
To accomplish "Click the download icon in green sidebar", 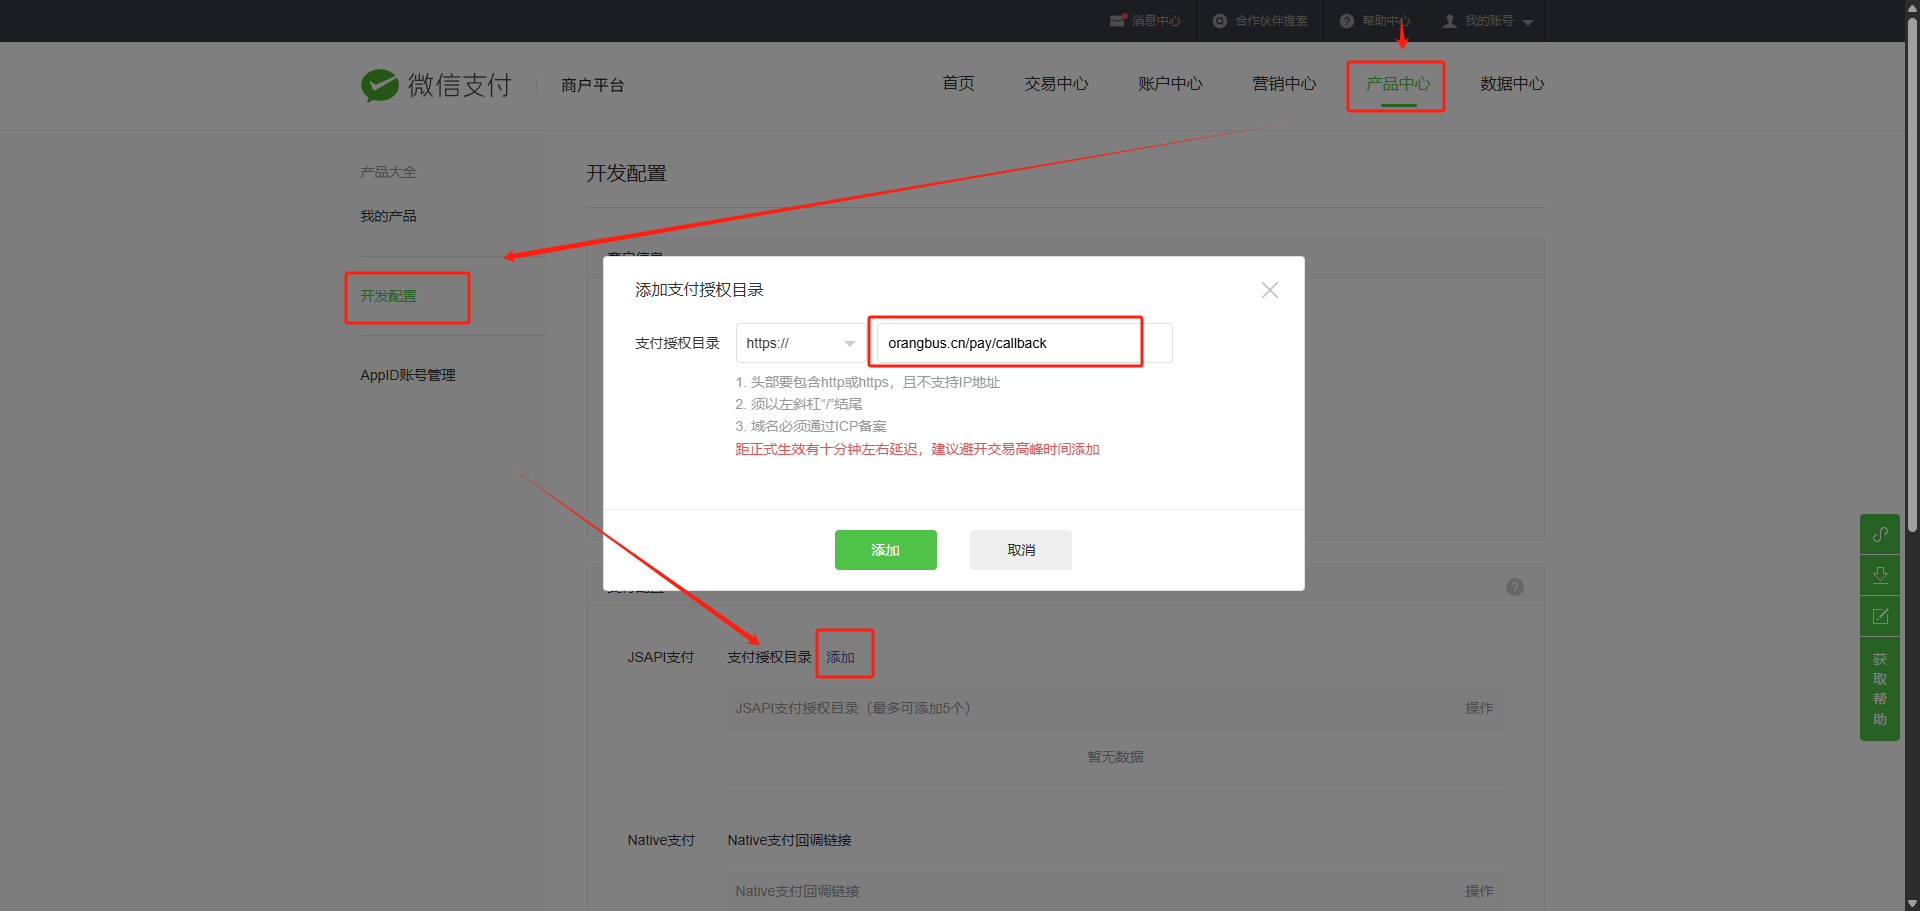I will [x=1879, y=575].
